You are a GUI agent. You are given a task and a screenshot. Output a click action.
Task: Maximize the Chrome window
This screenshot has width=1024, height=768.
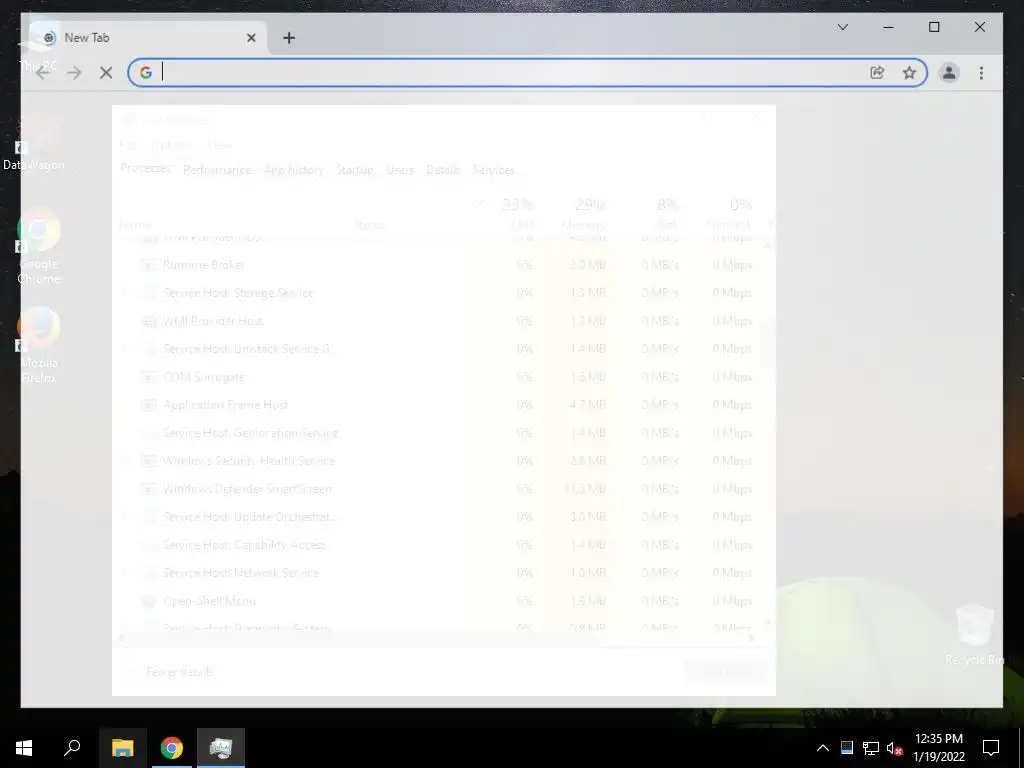934,27
